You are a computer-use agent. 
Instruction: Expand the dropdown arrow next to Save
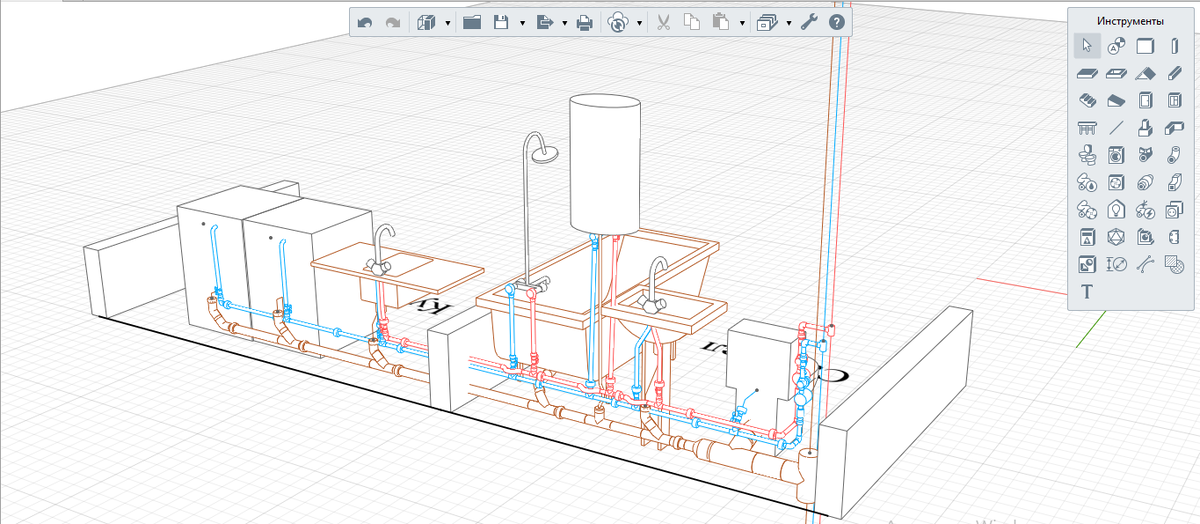pyautogui.click(x=522, y=22)
